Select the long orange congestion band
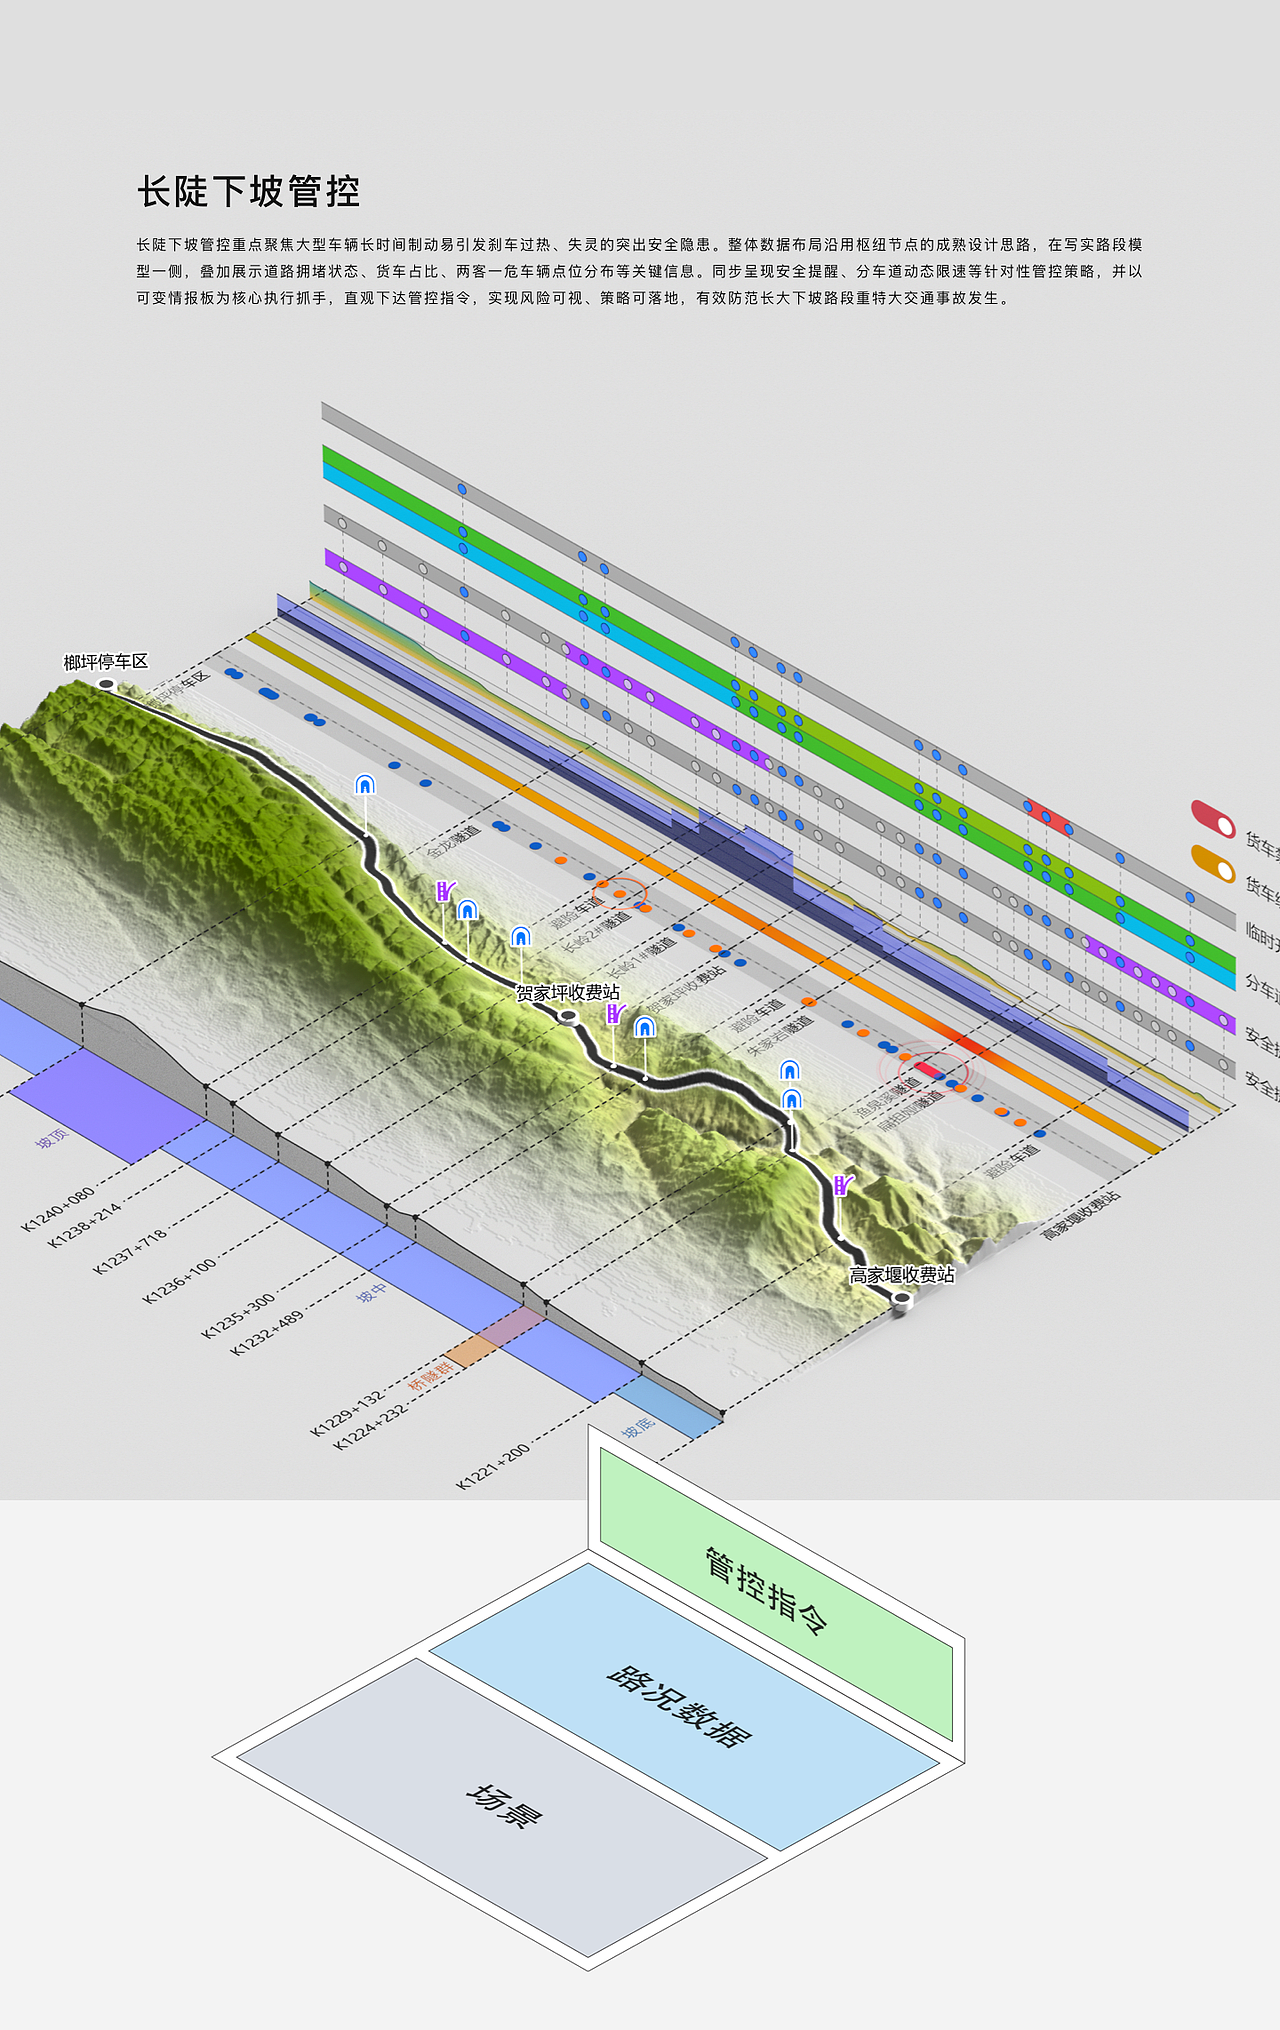 (x=703, y=891)
